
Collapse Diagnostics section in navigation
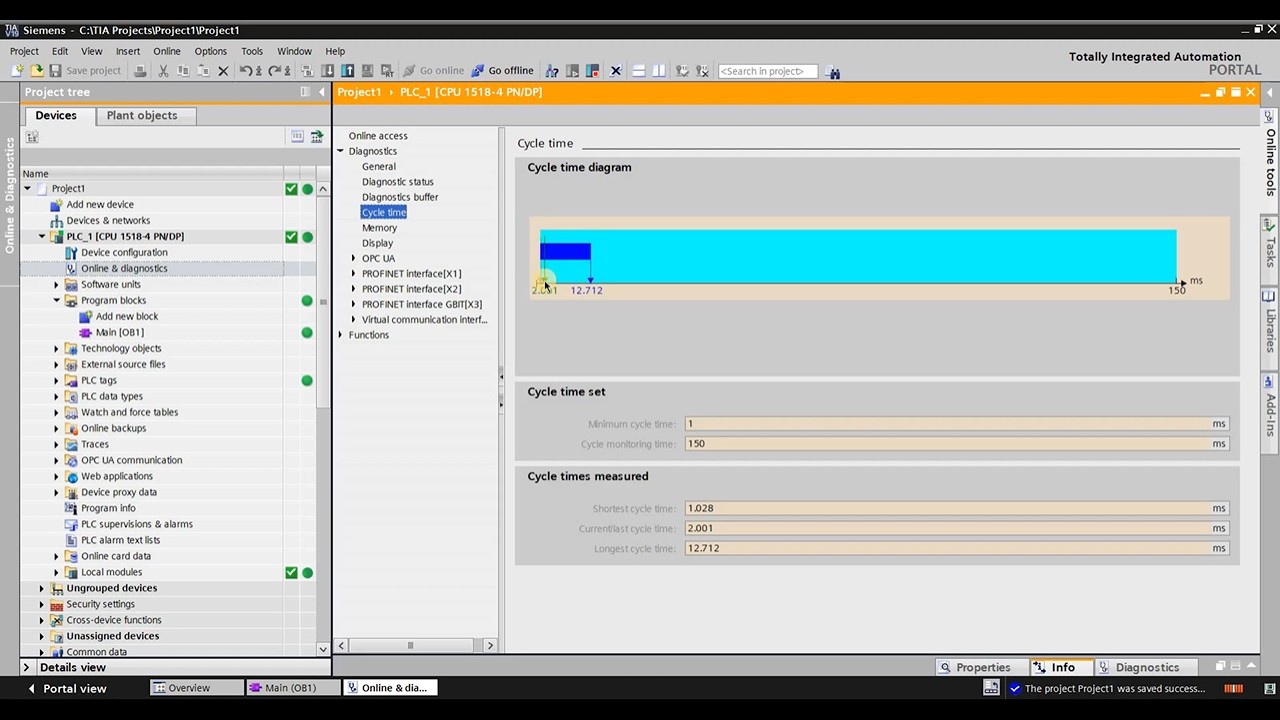tap(340, 152)
